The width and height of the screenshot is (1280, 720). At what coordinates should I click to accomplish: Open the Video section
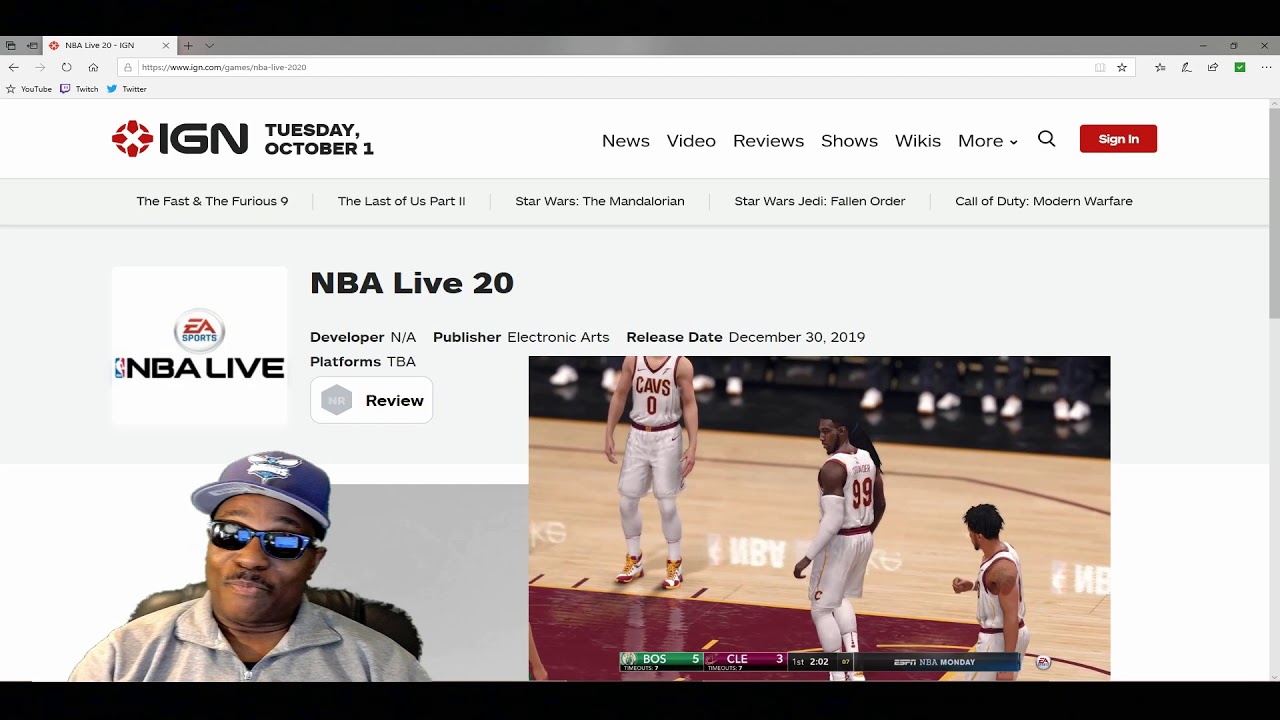click(x=691, y=141)
